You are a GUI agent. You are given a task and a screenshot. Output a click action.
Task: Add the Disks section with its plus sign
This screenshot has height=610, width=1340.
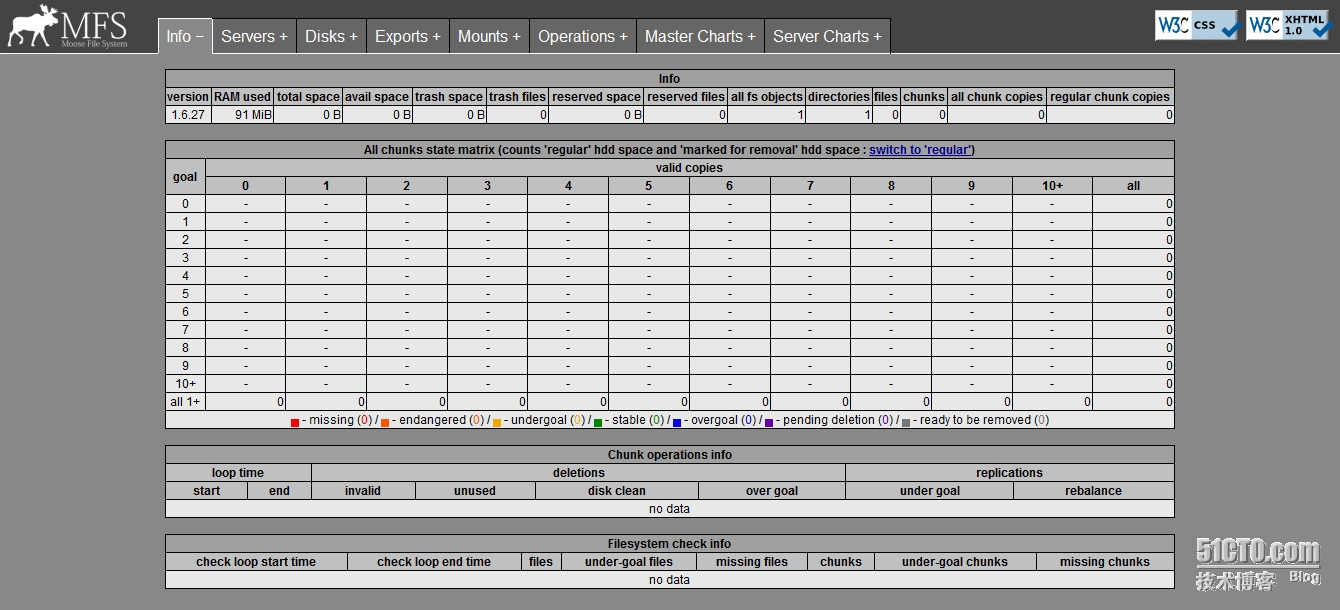(353, 37)
